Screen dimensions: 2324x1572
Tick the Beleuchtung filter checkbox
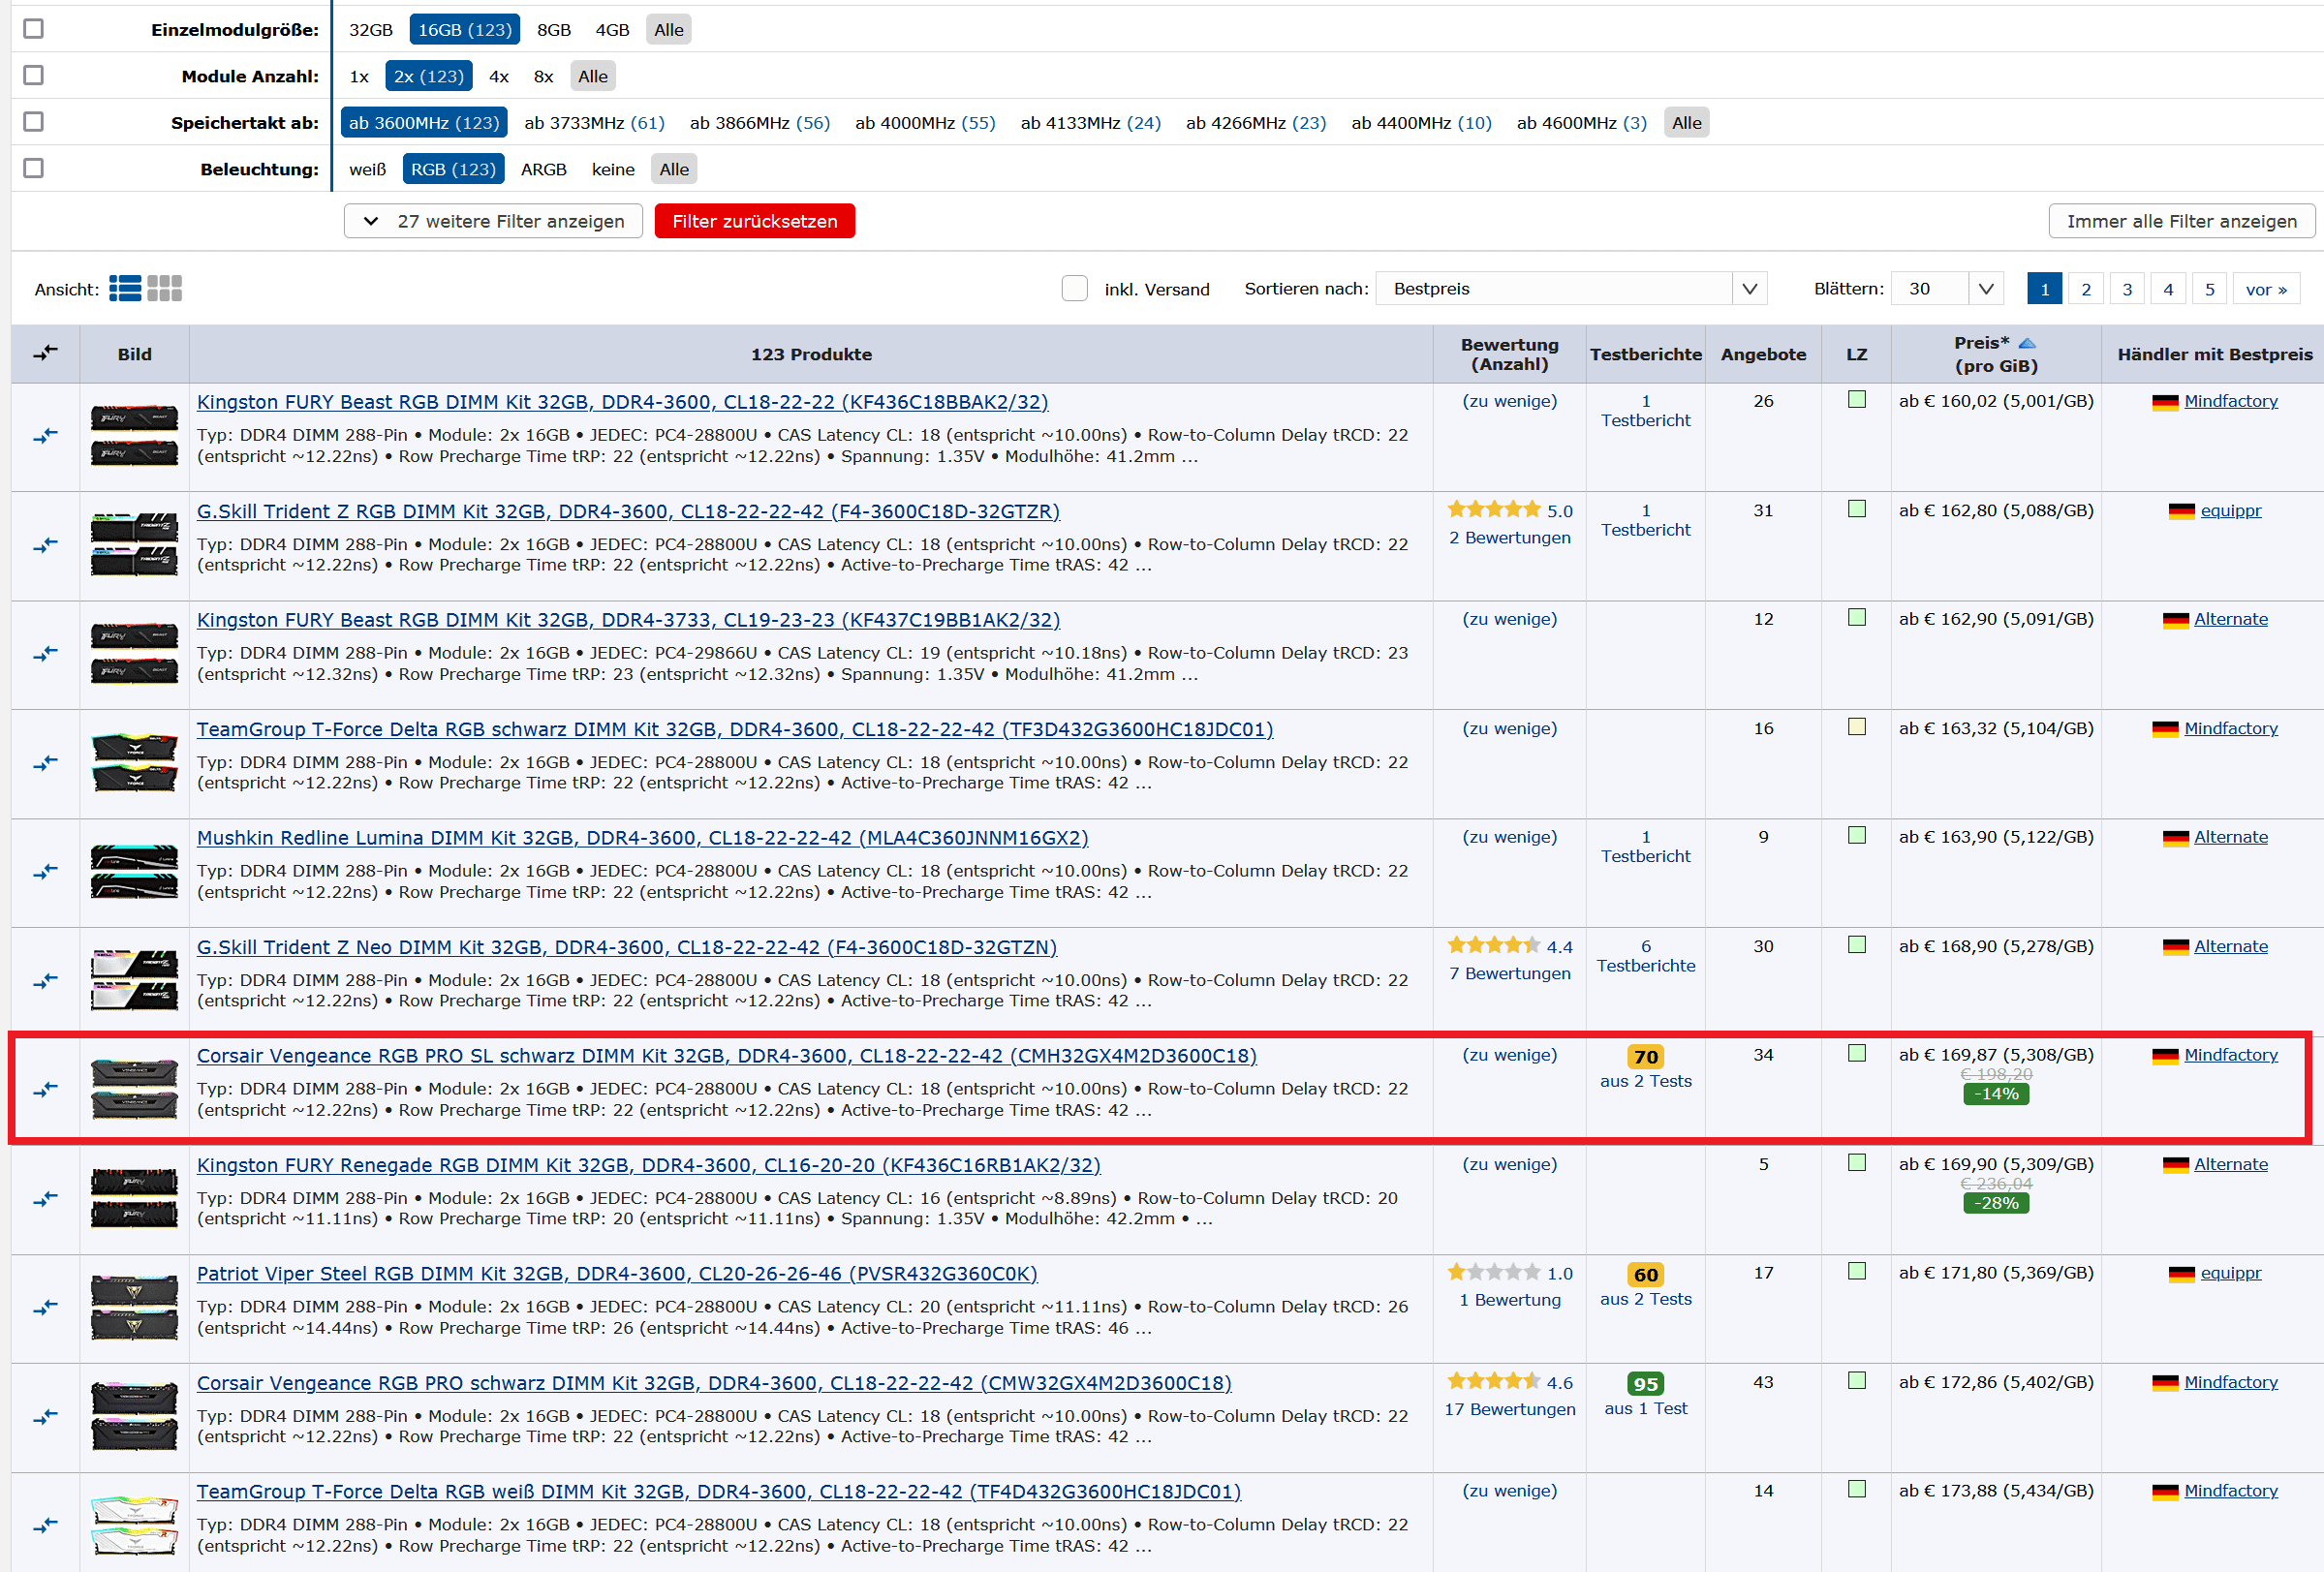(33, 168)
